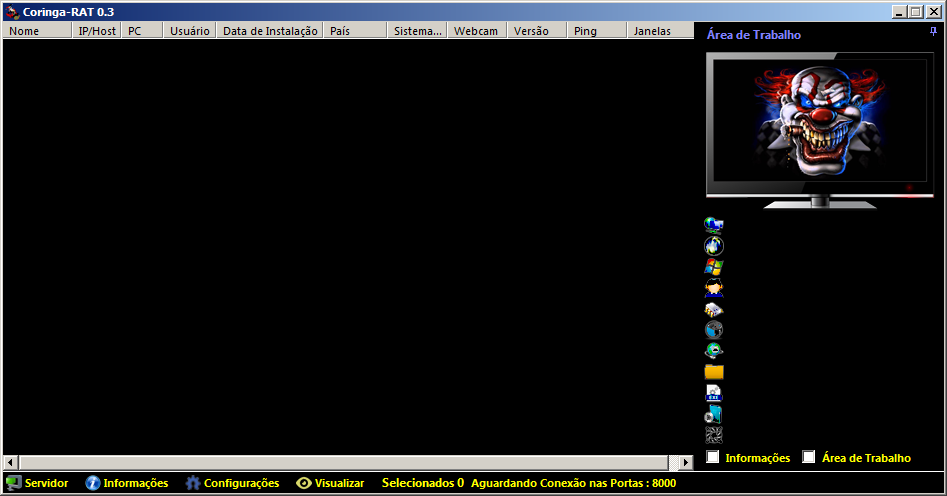Screen dimensions: 947x496
Task: Click the horizontal scrollbar right arrow
Action: point(686,463)
